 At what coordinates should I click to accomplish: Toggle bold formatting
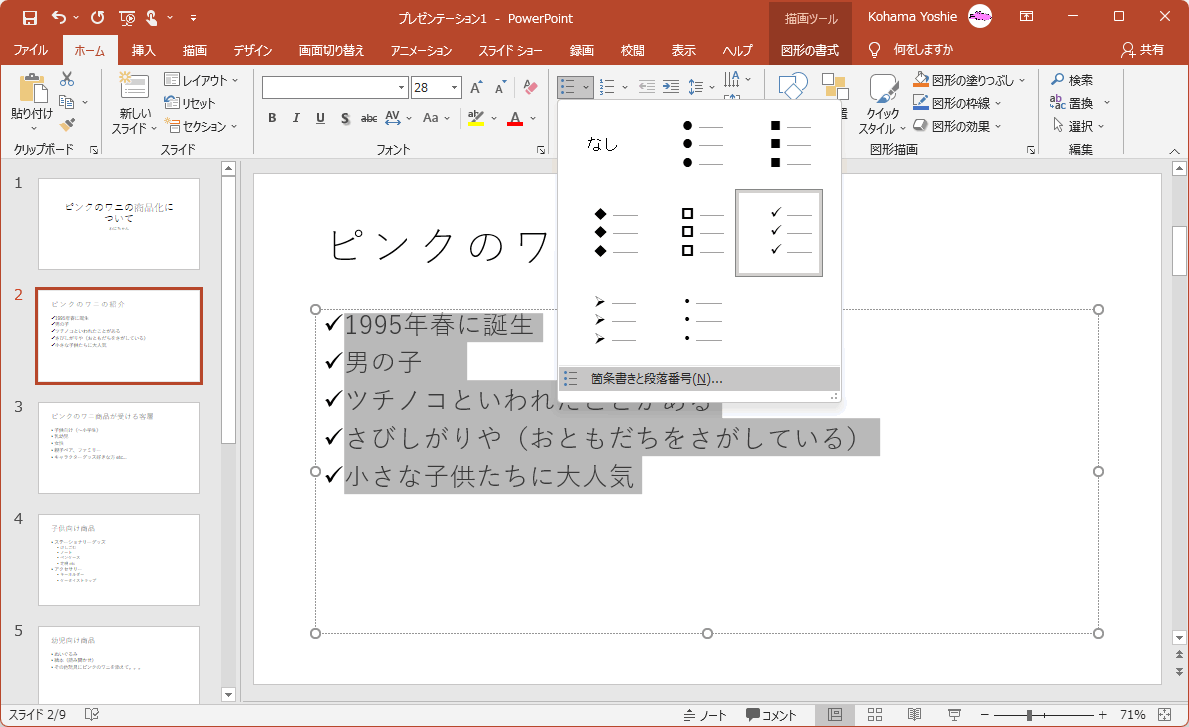coord(271,118)
